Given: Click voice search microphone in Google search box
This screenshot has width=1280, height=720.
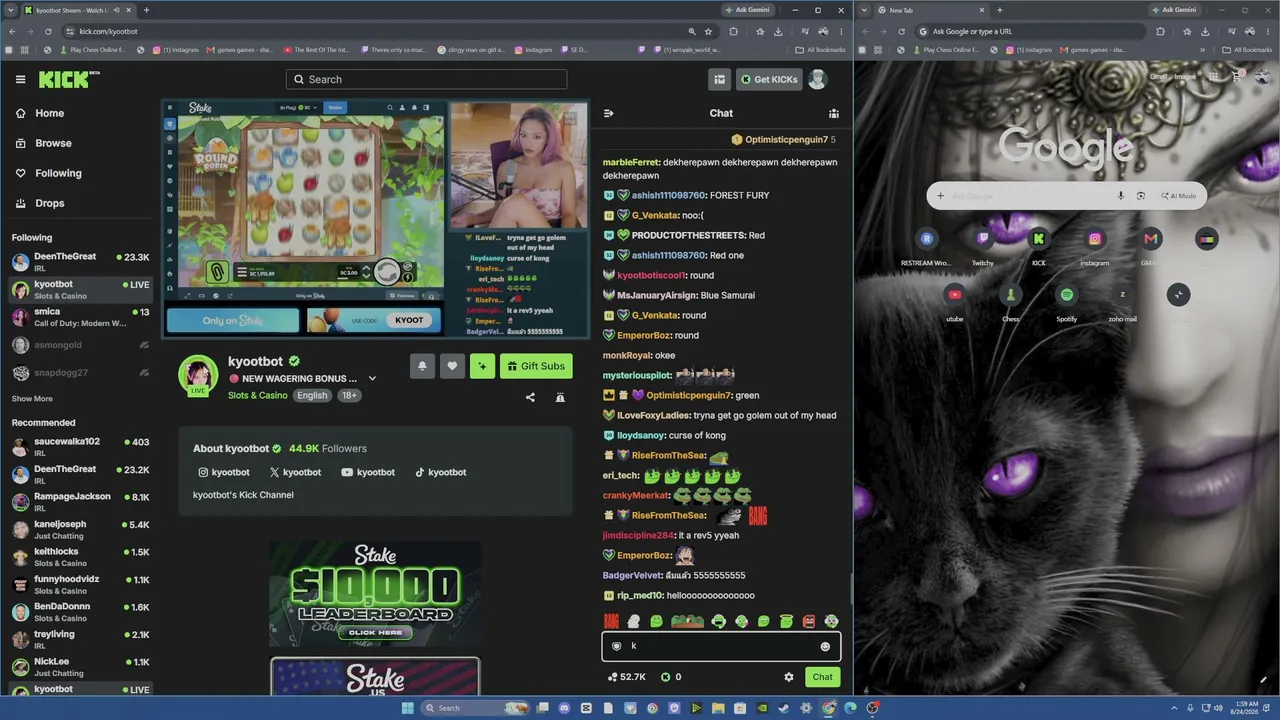Looking at the screenshot, I should click(1121, 196).
